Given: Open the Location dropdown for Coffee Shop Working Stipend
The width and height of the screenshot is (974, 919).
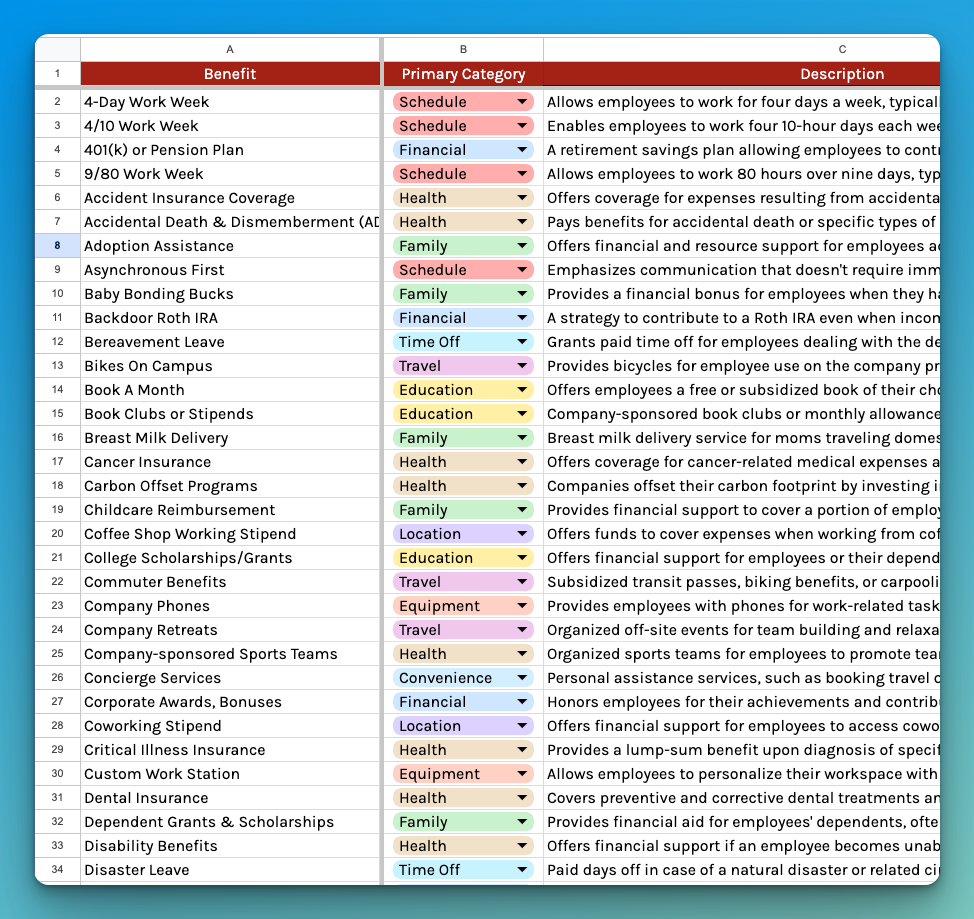Looking at the screenshot, I should 522,534.
